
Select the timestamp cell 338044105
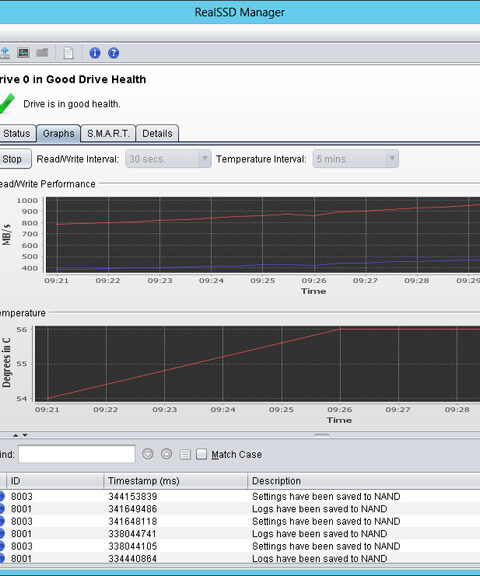133,546
